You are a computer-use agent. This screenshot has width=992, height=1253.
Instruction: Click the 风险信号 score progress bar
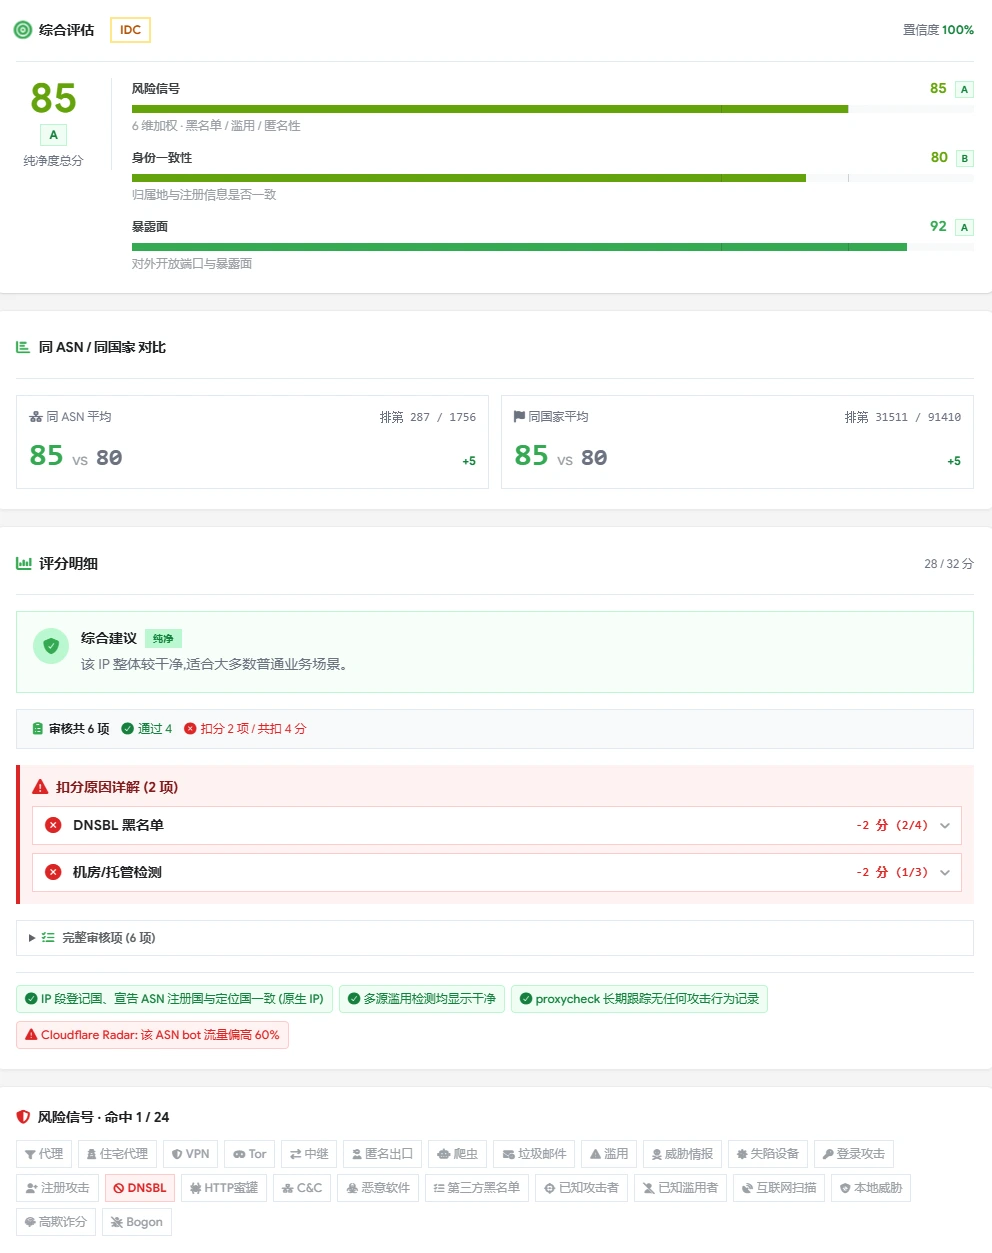(553, 109)
